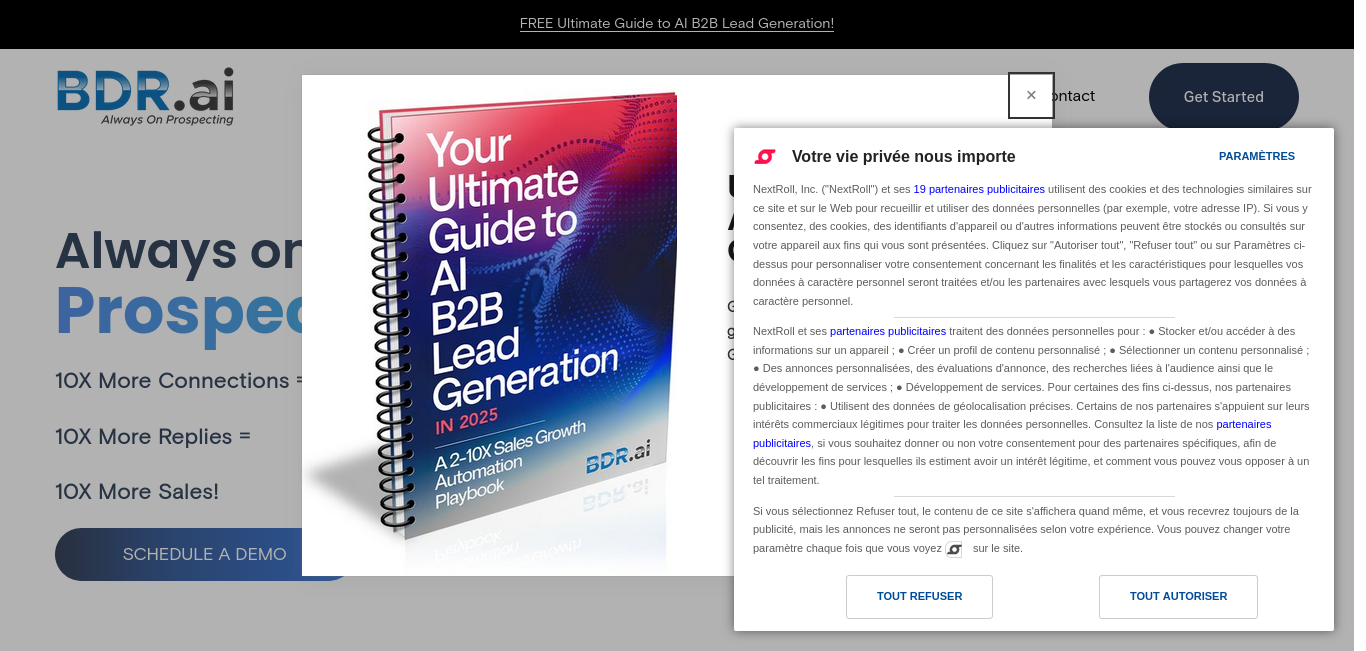Screen dimensions: 1366x651
Task: Click the '10X More Replies =' text
Action: (153, 437)
